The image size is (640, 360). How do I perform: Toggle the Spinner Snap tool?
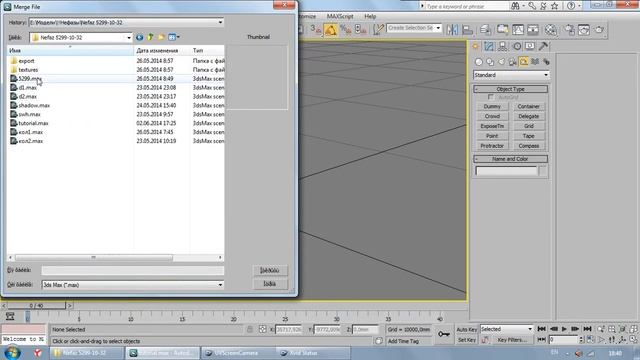click(x=361, y=29)
